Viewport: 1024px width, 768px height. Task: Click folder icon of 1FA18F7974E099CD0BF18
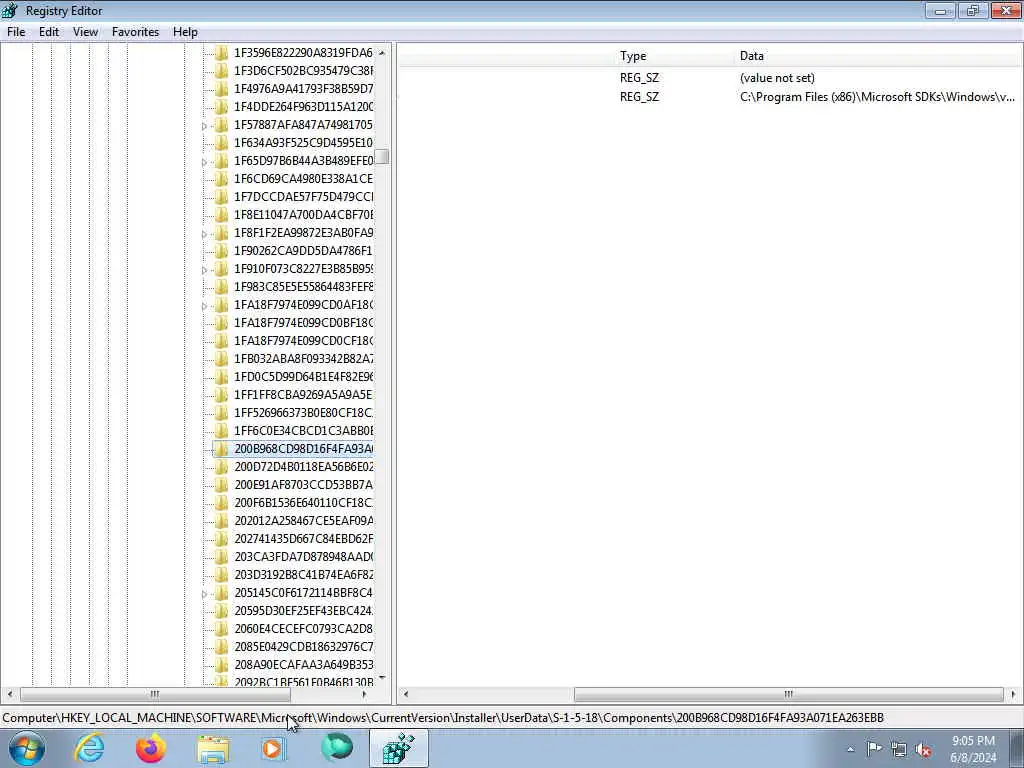(221, 323)
